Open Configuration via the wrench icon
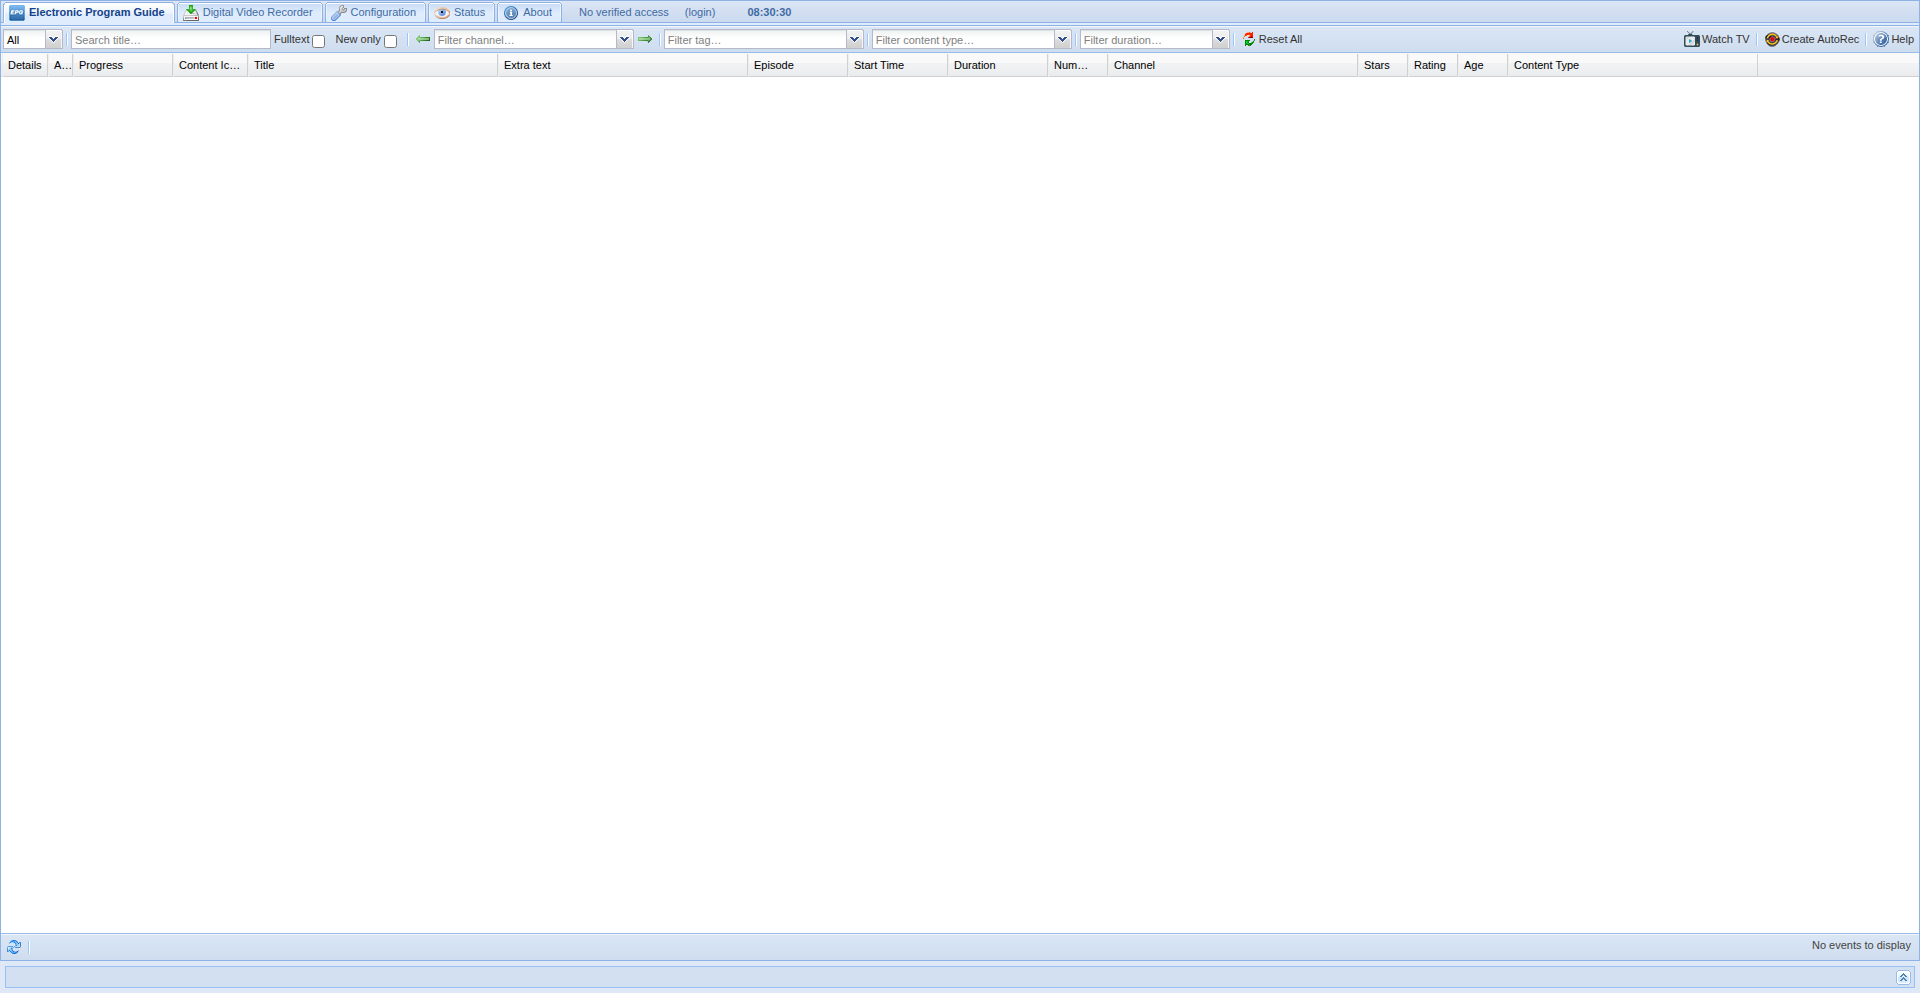The image size is (1920, 993). coord(338,12)
